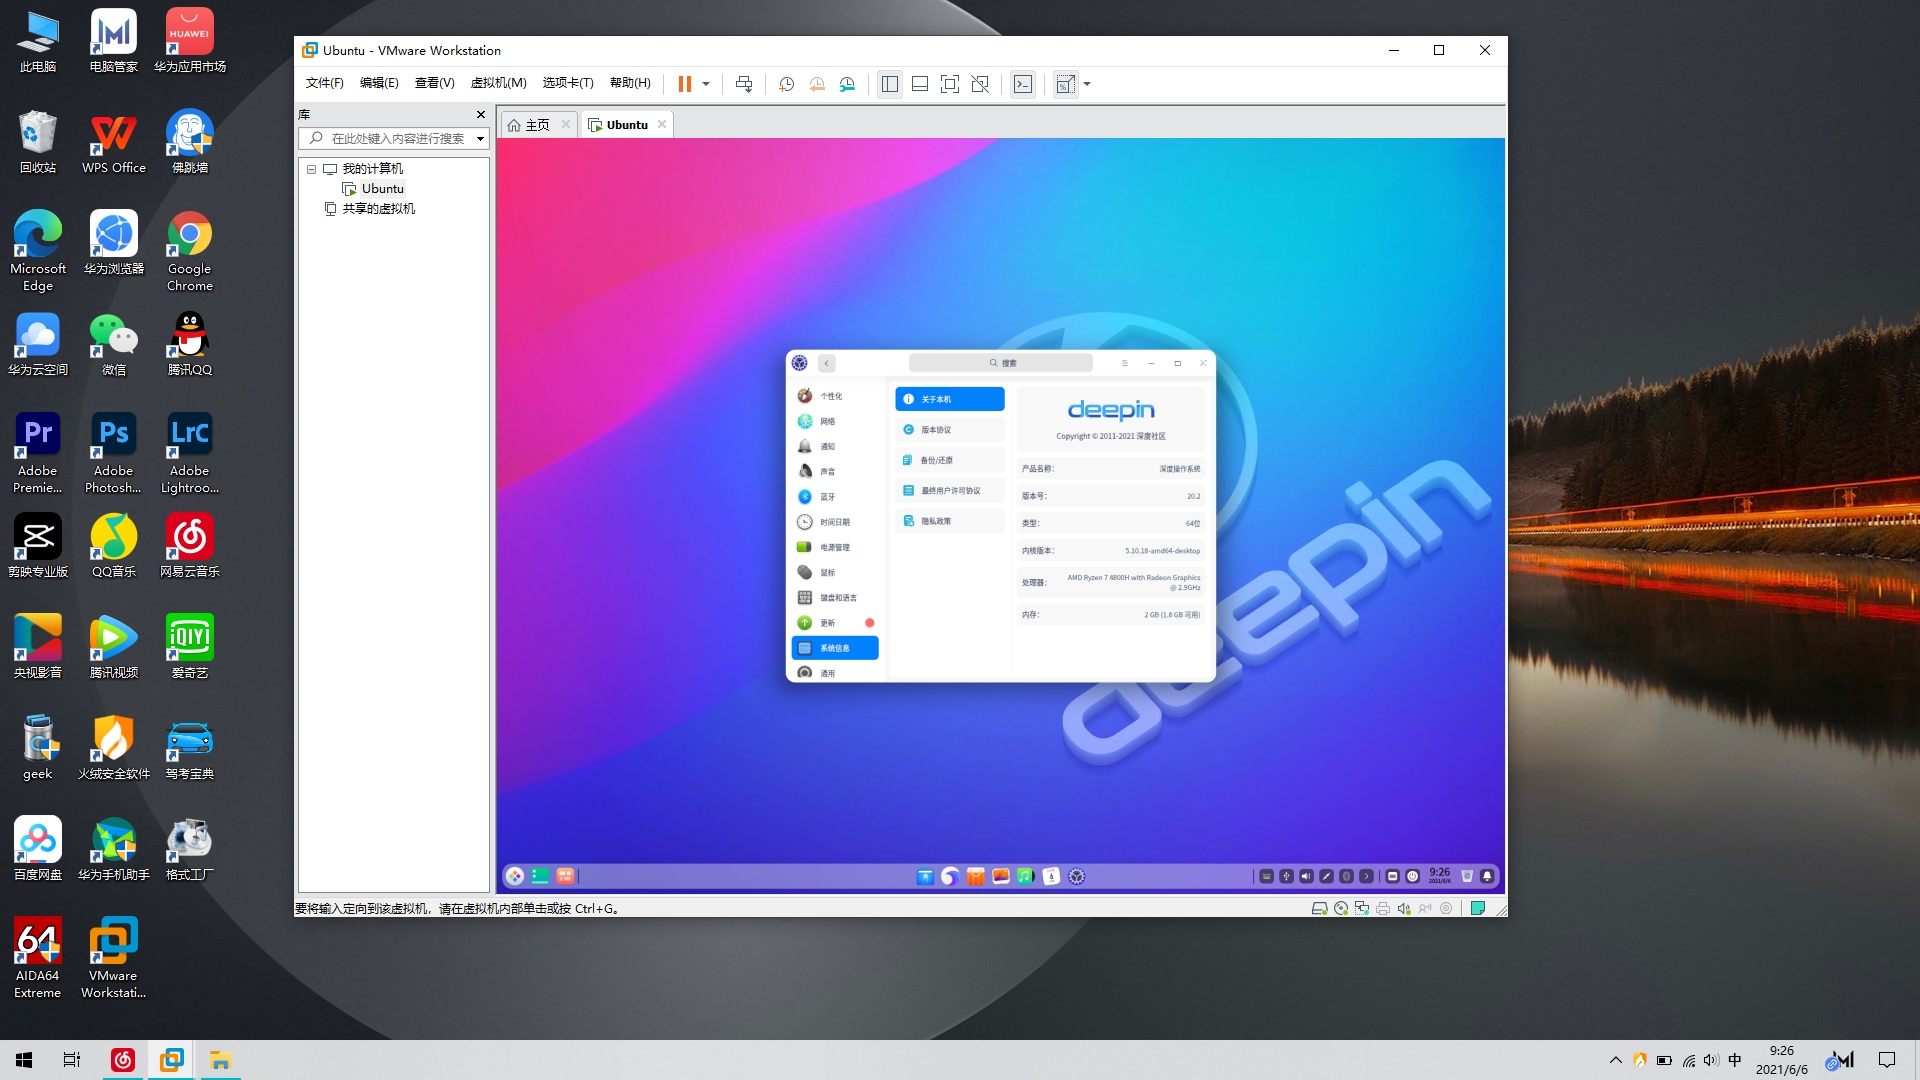The height and width of the screenshot is (1080, 1920).
Task: Pause the virtual machine from VMware toolbar
Action: (685, 84)
